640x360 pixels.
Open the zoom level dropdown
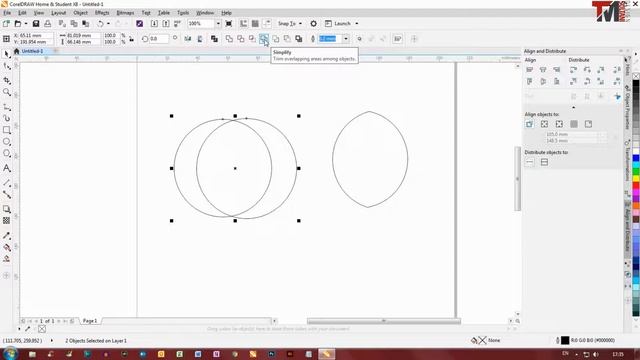[x=218, y=24]
